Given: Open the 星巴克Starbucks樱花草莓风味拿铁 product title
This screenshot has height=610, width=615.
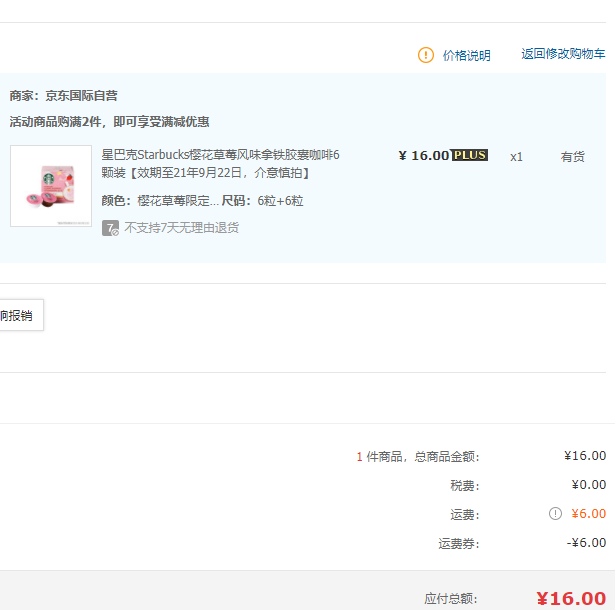Looking at the screenshot, I should [x=220, y=164].
